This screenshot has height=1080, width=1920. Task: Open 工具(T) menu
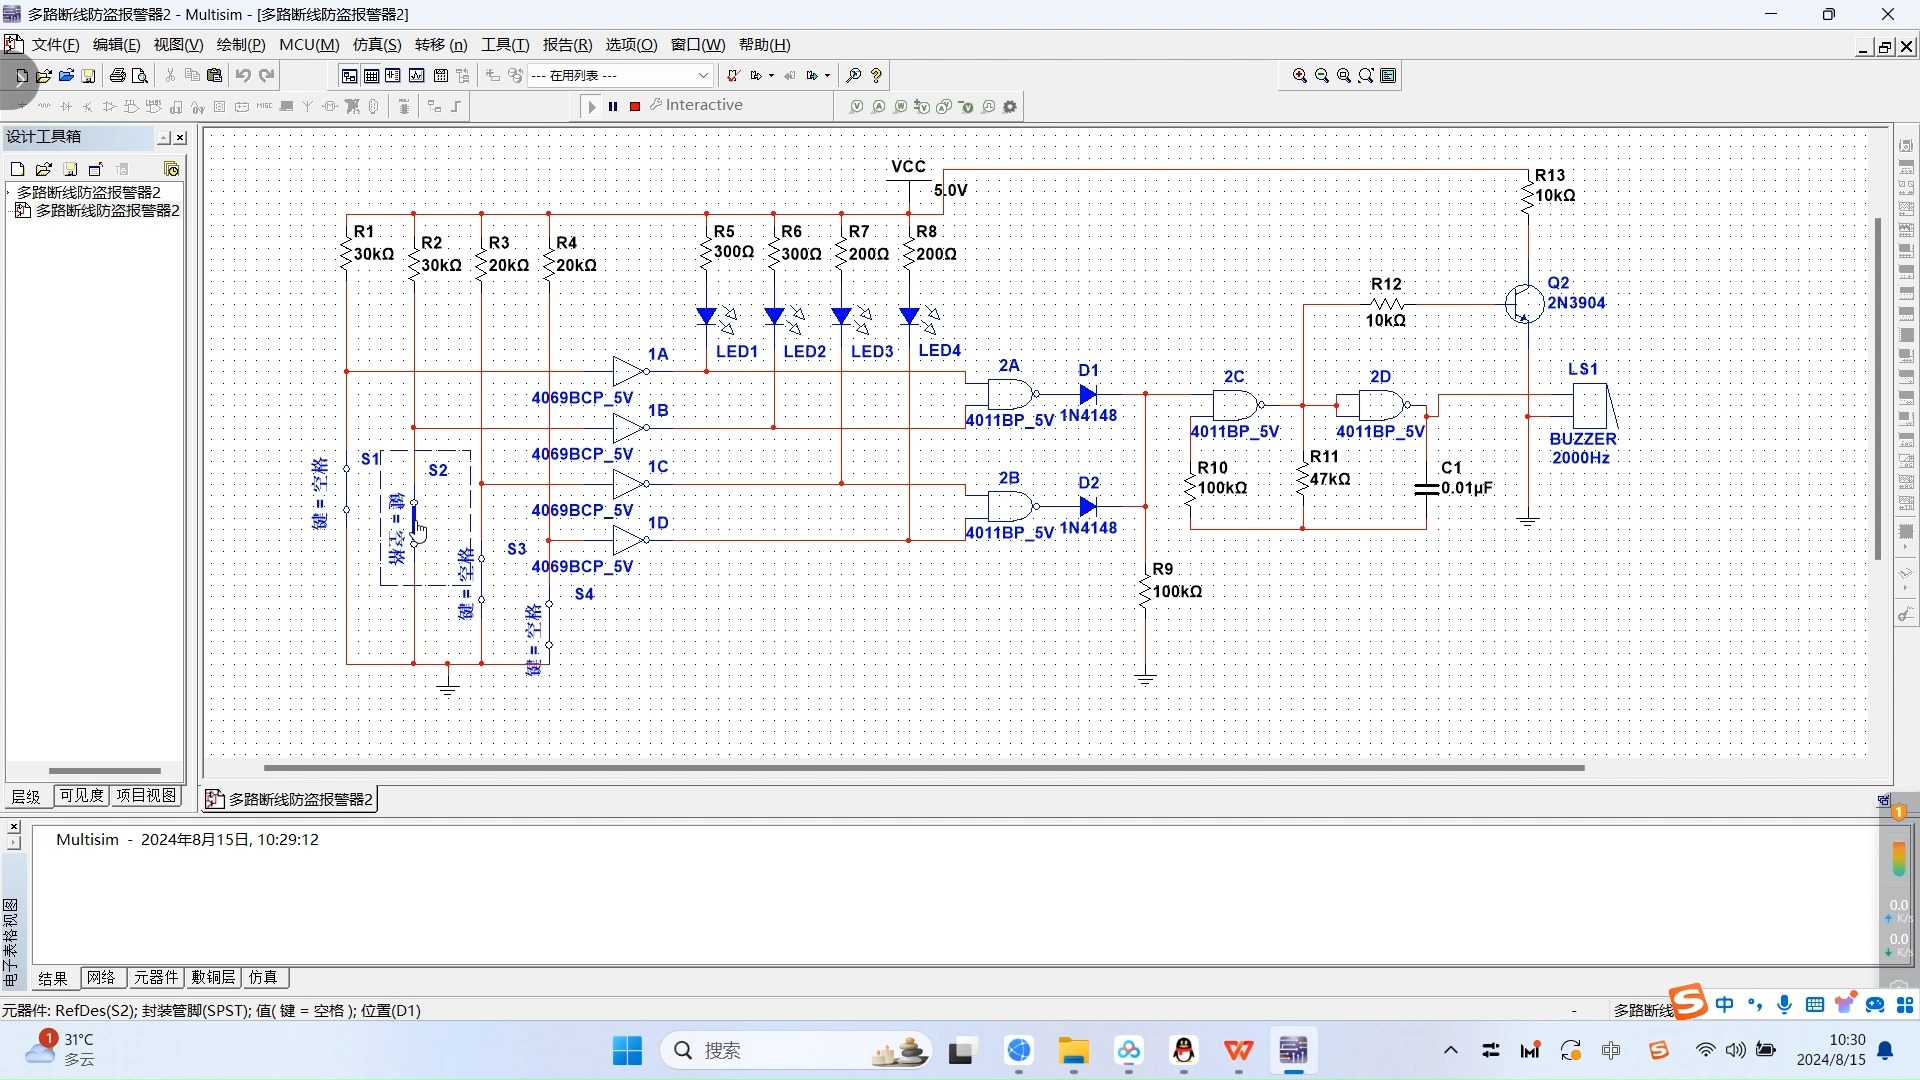coord(505,45)
